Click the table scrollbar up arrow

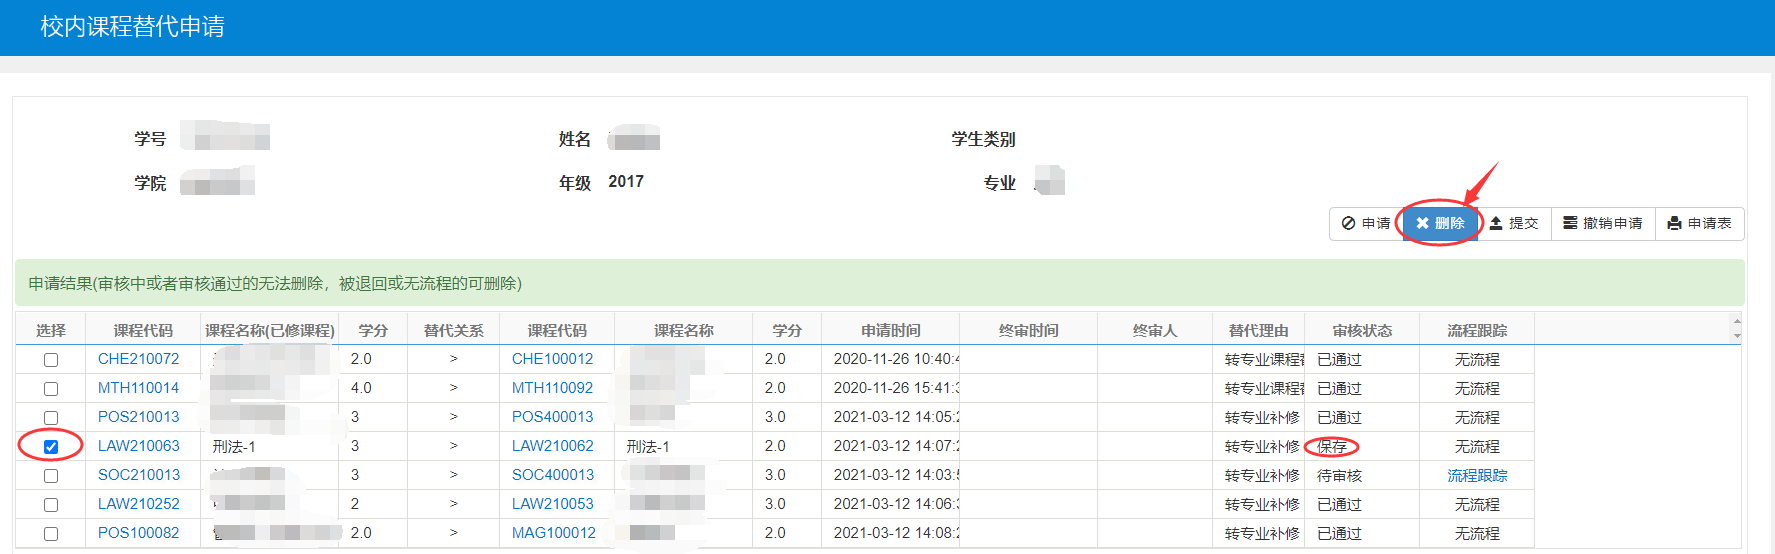pyautogui.click(x=1737, y=321)
